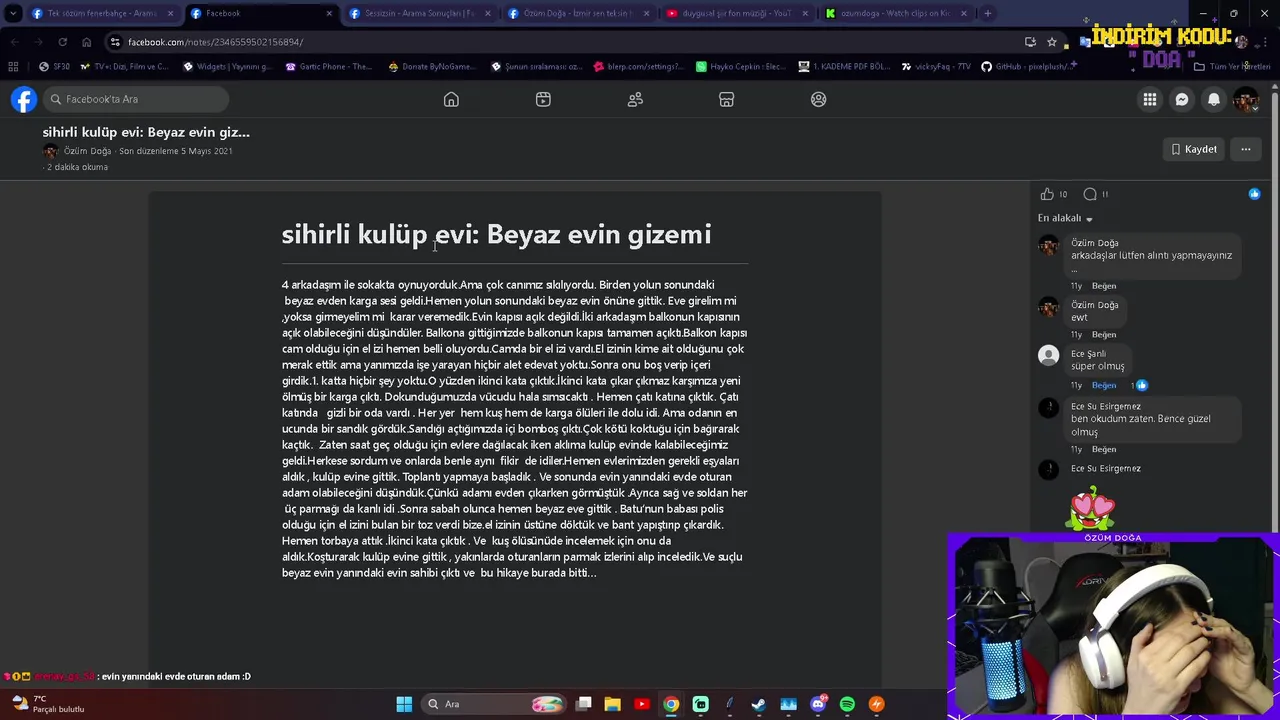Focus the Facebook'ta Ara search box
This screenshot has height=720, width=1280.
tap(136, 99)
